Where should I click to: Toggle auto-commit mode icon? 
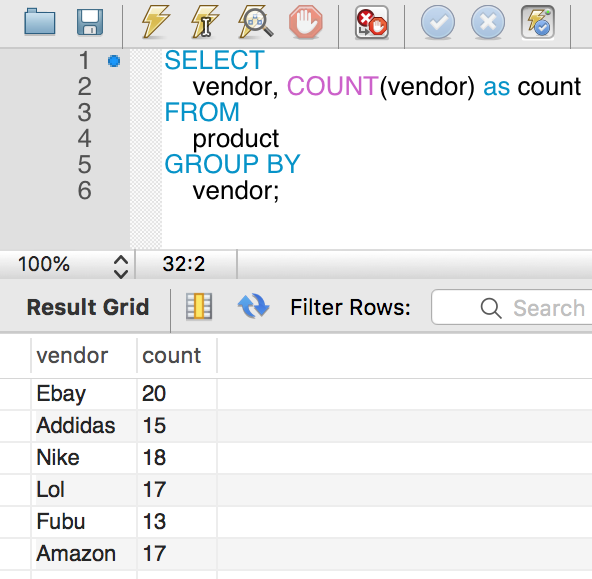[538, 22]
